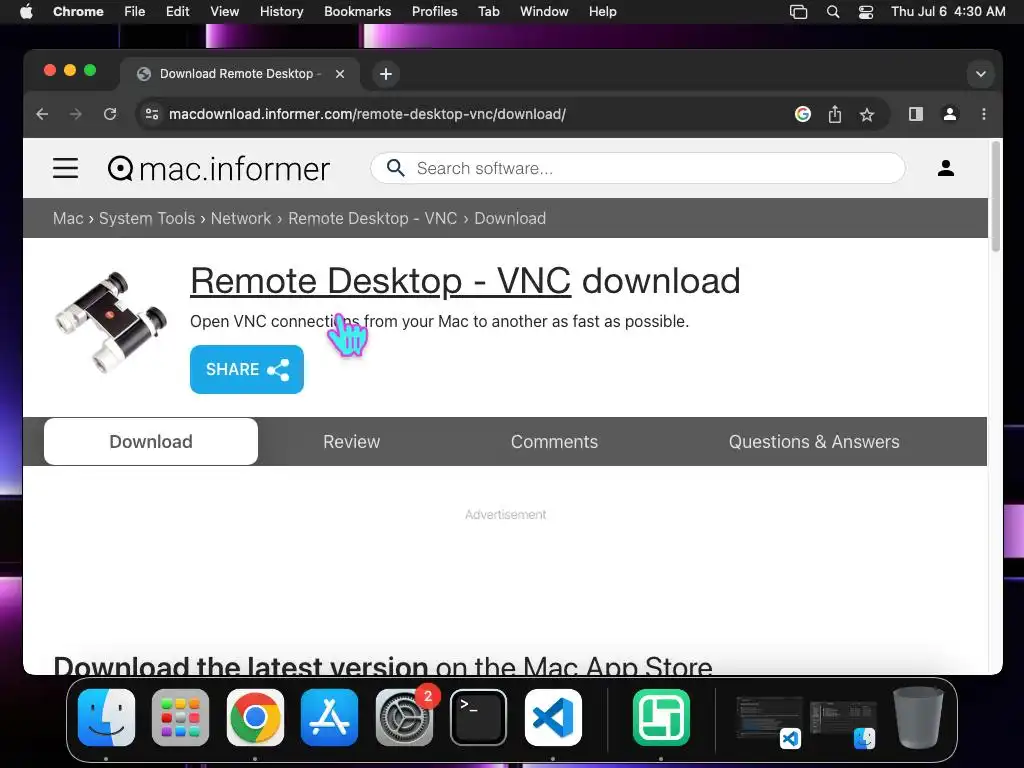Open Visual Studio Code from the Dock

[x=553, y=717]
